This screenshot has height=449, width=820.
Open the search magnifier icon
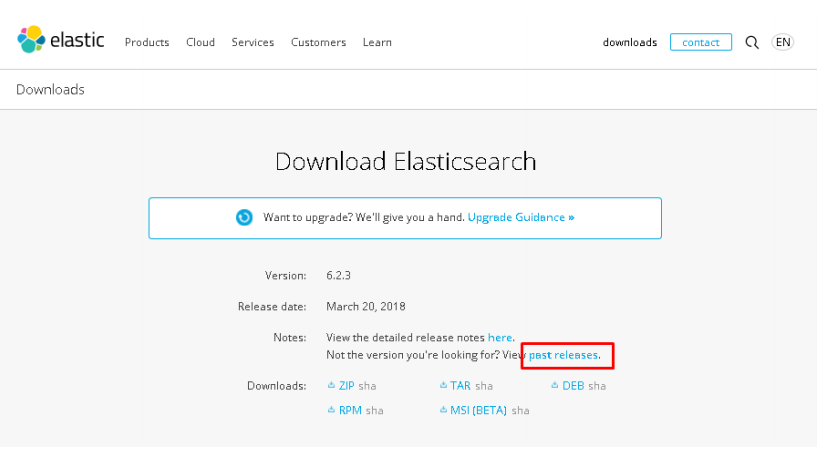tap(751, 42)
